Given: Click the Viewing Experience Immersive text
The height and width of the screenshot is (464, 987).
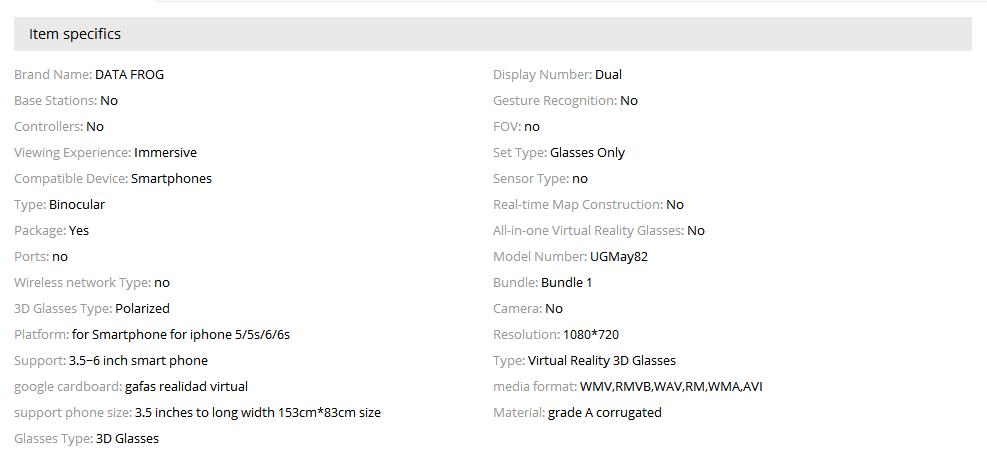Looking at the screenshot, I should tap(165, 152).
